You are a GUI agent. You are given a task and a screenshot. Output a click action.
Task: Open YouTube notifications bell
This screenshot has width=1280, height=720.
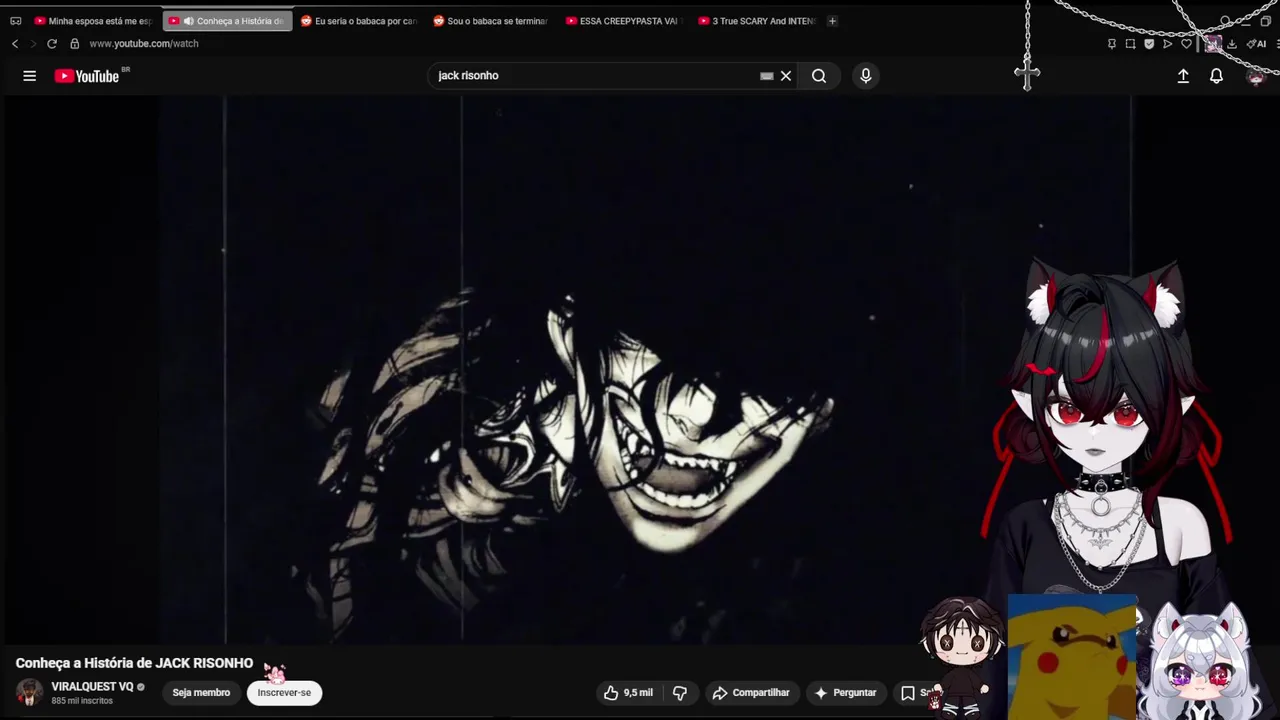(1216, 76)
